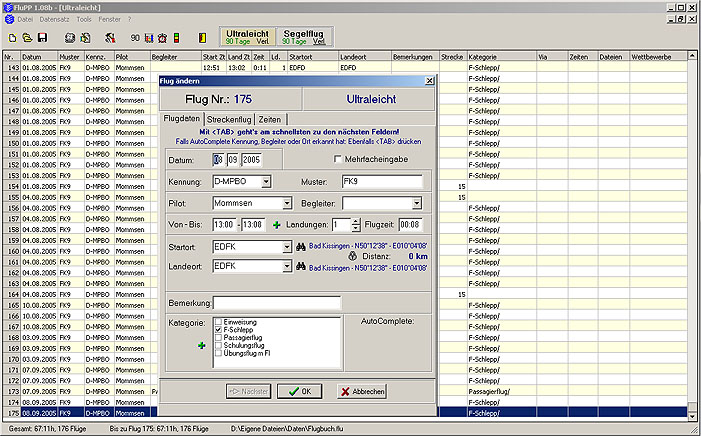Select the Ultraleicht logbook button

(x=247, y=37)
